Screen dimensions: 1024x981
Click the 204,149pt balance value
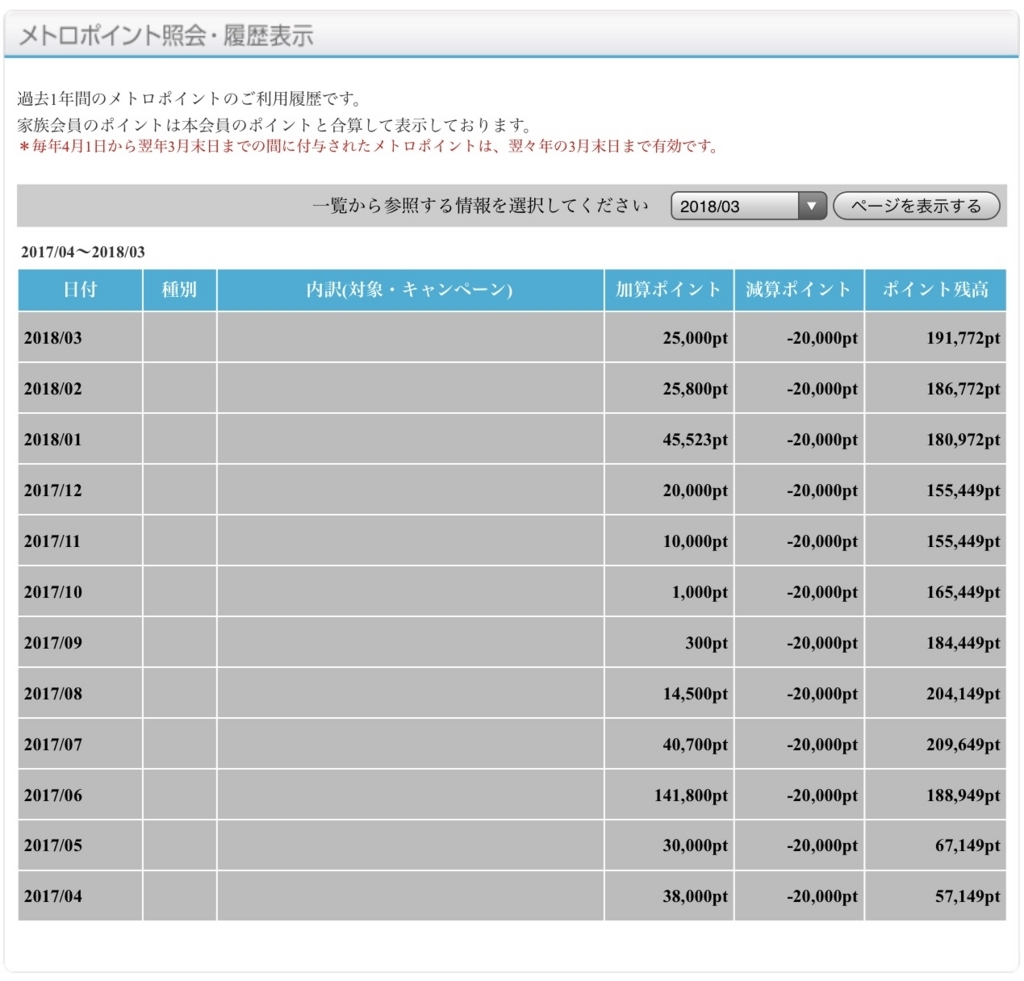tap(963, 694)
